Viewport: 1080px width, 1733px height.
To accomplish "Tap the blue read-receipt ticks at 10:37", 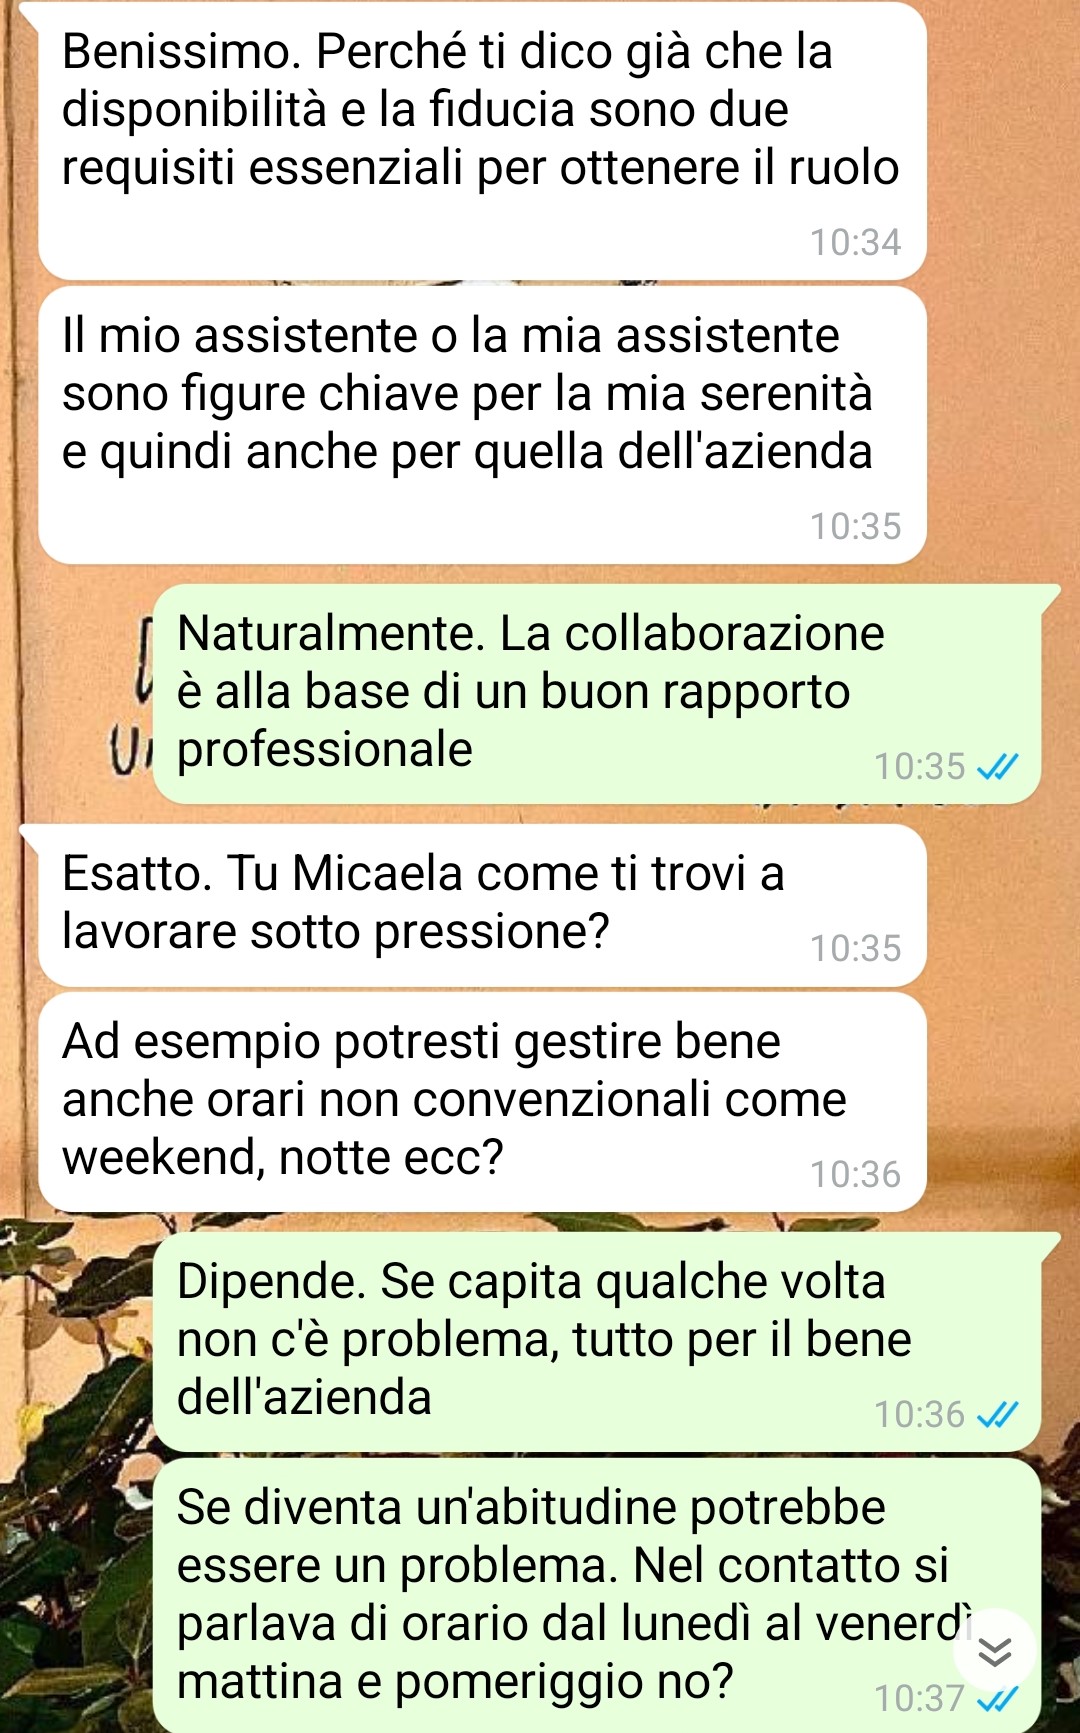I will 997,1699.
